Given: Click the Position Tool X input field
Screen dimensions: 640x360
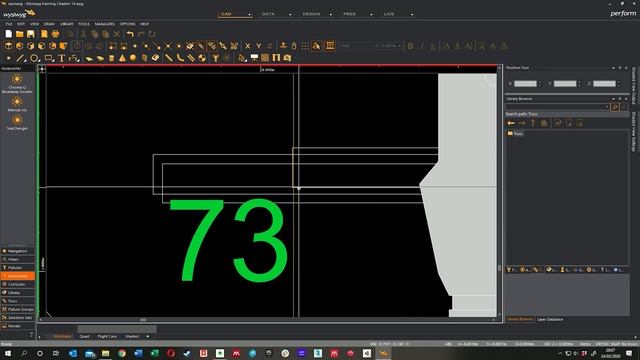Looking at the screenshot, I should [525, 84].
